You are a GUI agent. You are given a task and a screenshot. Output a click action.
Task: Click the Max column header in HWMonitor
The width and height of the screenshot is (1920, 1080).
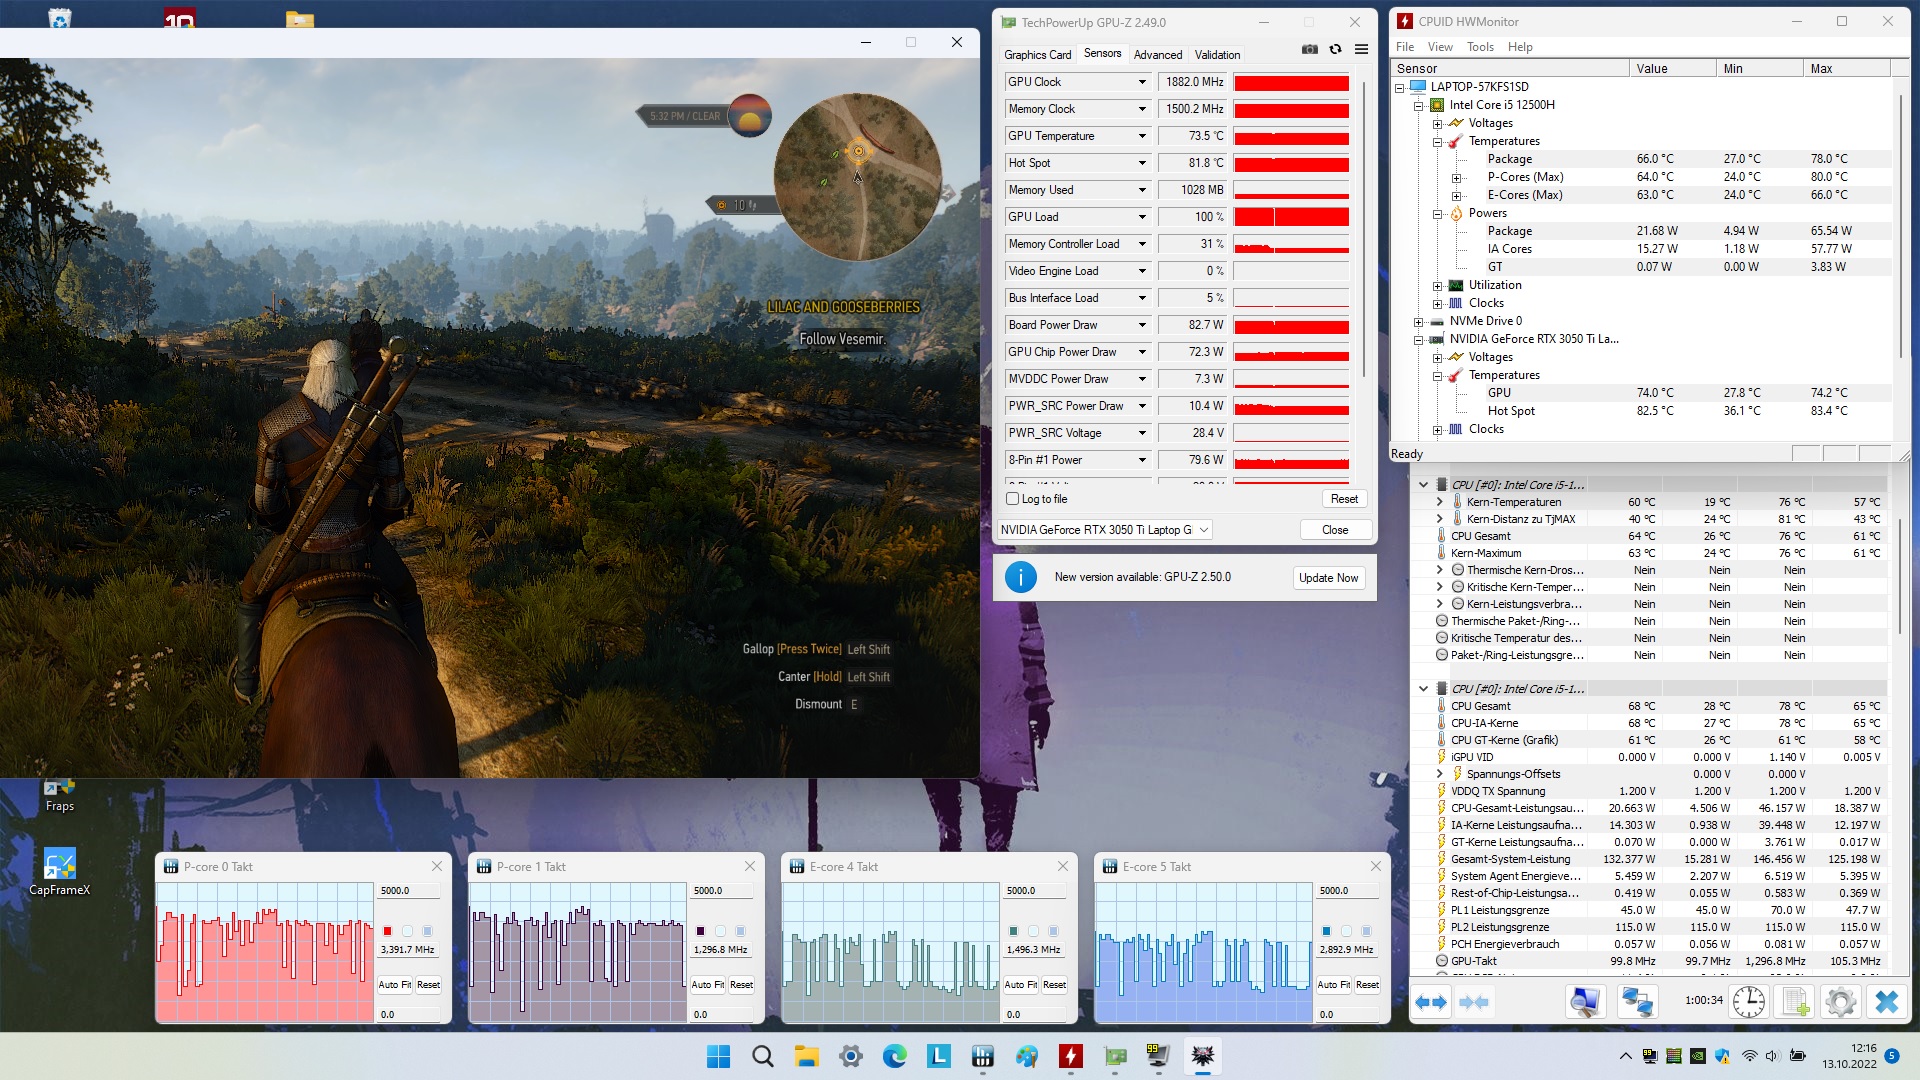coord(1847,69)
